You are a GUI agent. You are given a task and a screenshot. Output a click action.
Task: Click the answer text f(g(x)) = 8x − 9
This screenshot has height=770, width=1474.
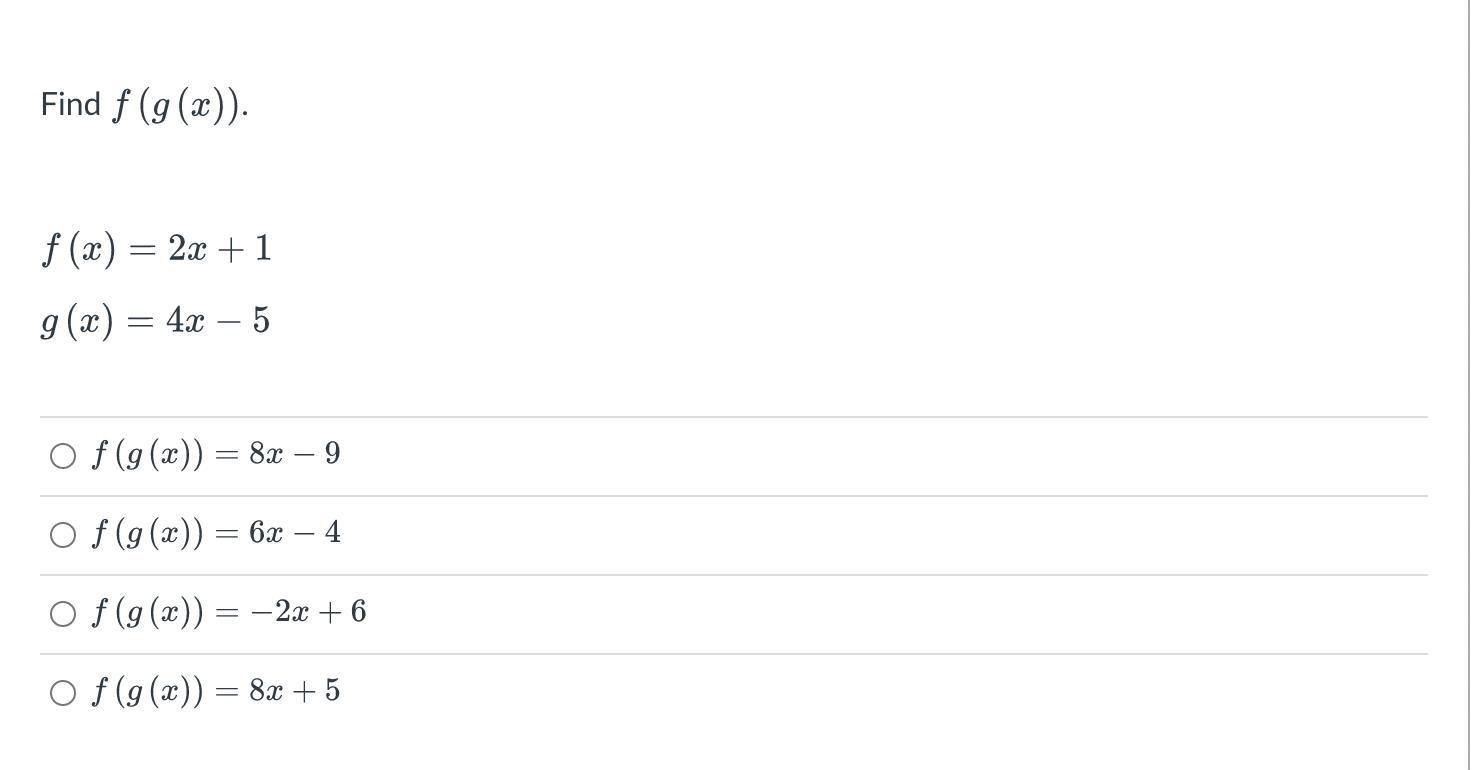tap(215, 455)
